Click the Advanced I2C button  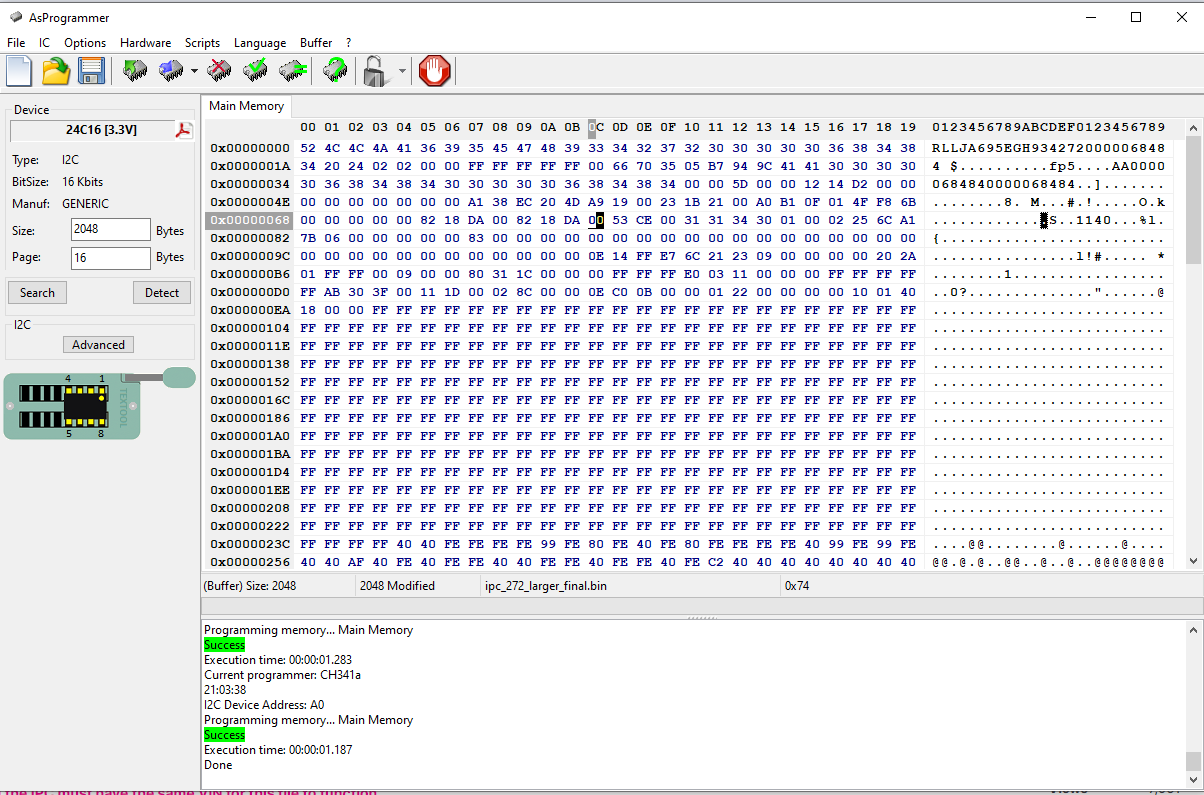98,344
